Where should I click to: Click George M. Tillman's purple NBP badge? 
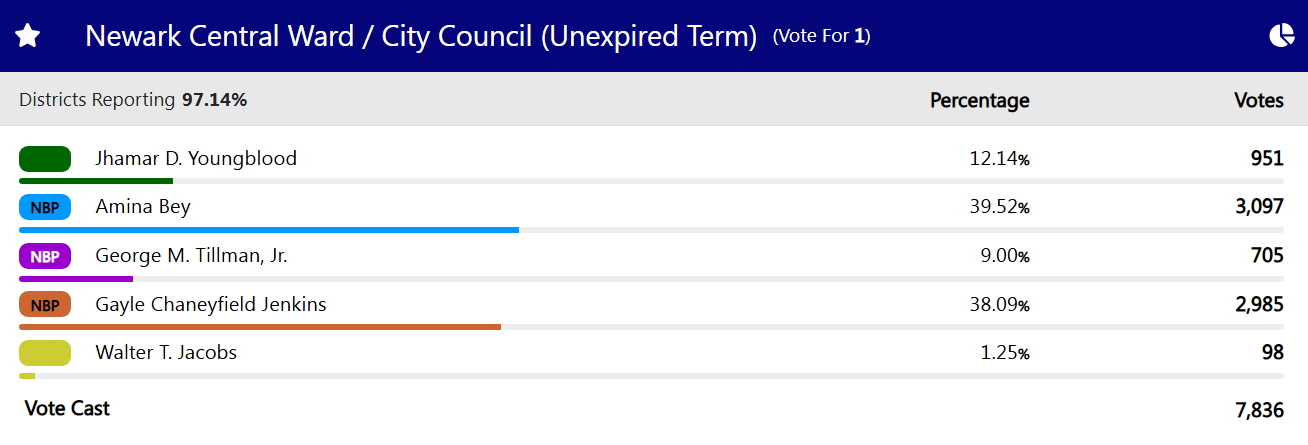pos(45,256)
